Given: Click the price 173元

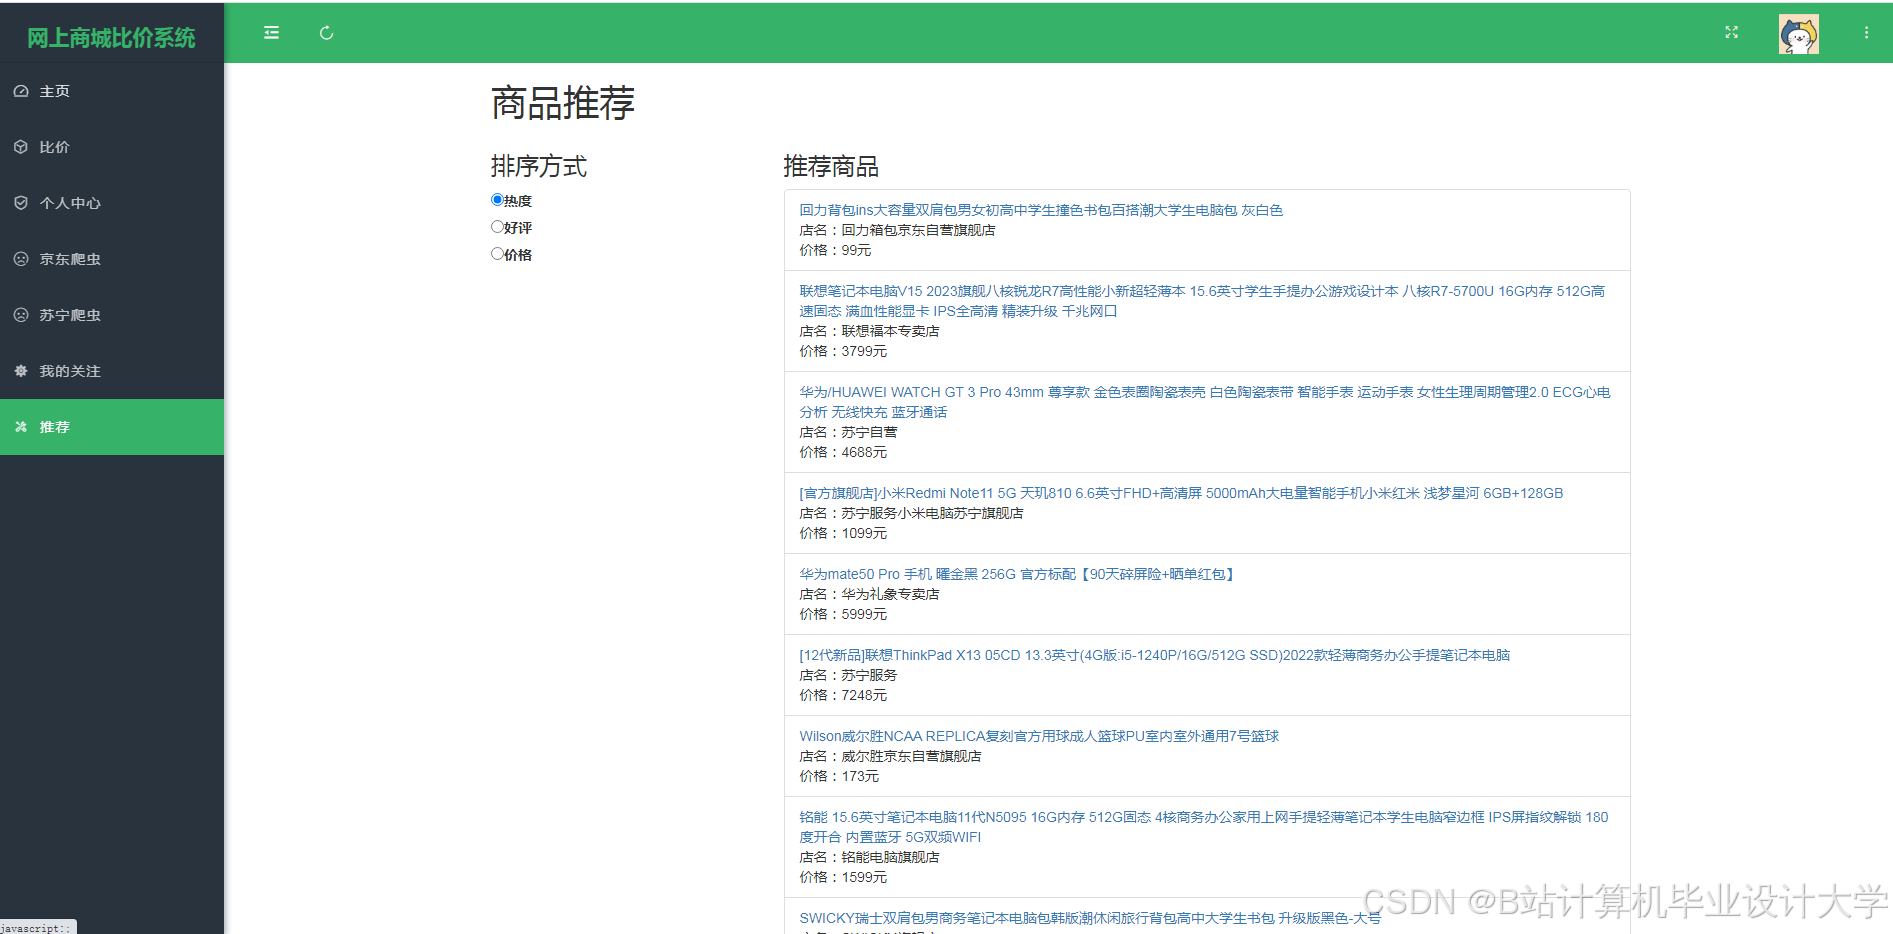Looking at the screenshot, I should (x=860, y=776).
